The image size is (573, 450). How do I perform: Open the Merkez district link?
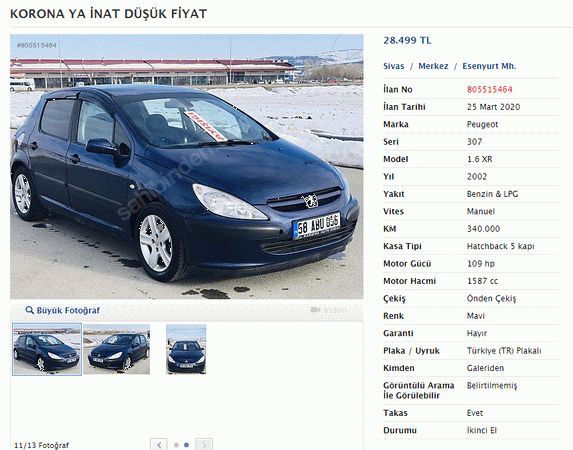click(x=433, y=66)
